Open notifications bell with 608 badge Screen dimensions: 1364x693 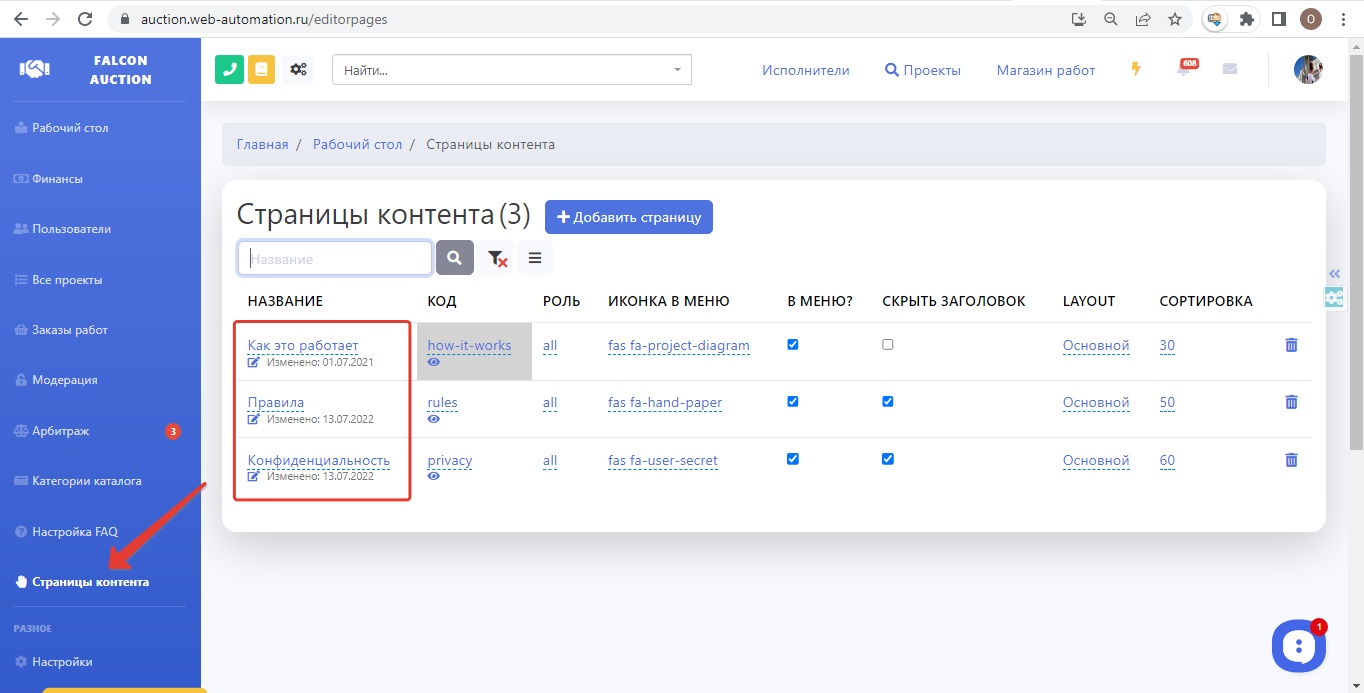(1184, 70)
